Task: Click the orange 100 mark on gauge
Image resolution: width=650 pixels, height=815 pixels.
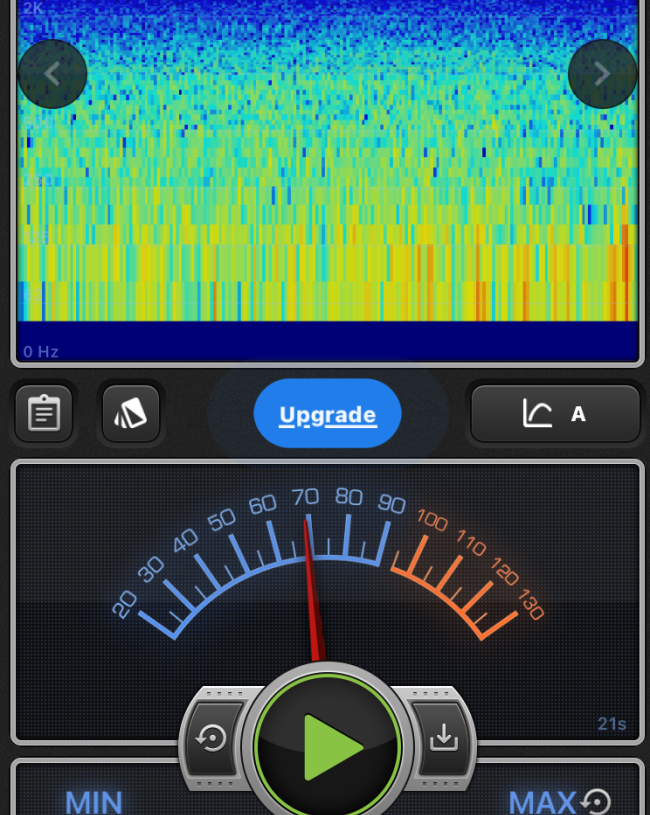Action: tap(432, 520)
